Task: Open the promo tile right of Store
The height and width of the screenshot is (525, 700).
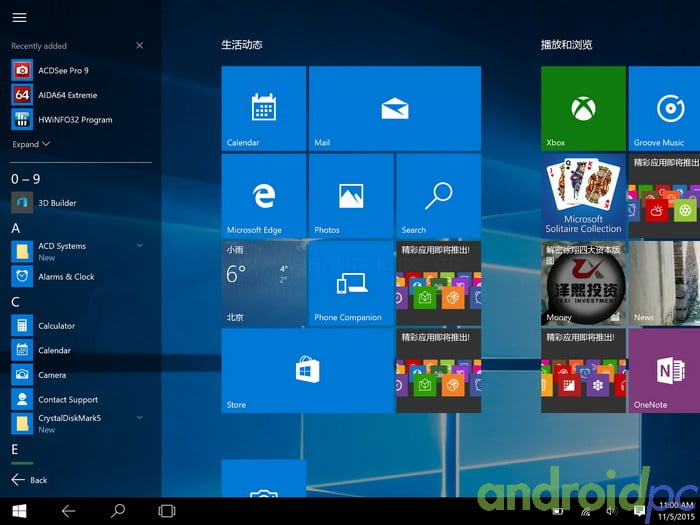Action: pyautogui.click(x=438, y=371)
